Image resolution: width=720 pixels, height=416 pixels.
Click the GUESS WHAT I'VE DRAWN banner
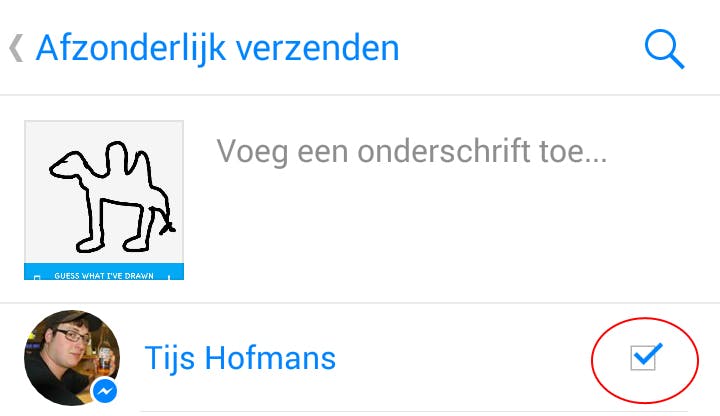point(104,272)
